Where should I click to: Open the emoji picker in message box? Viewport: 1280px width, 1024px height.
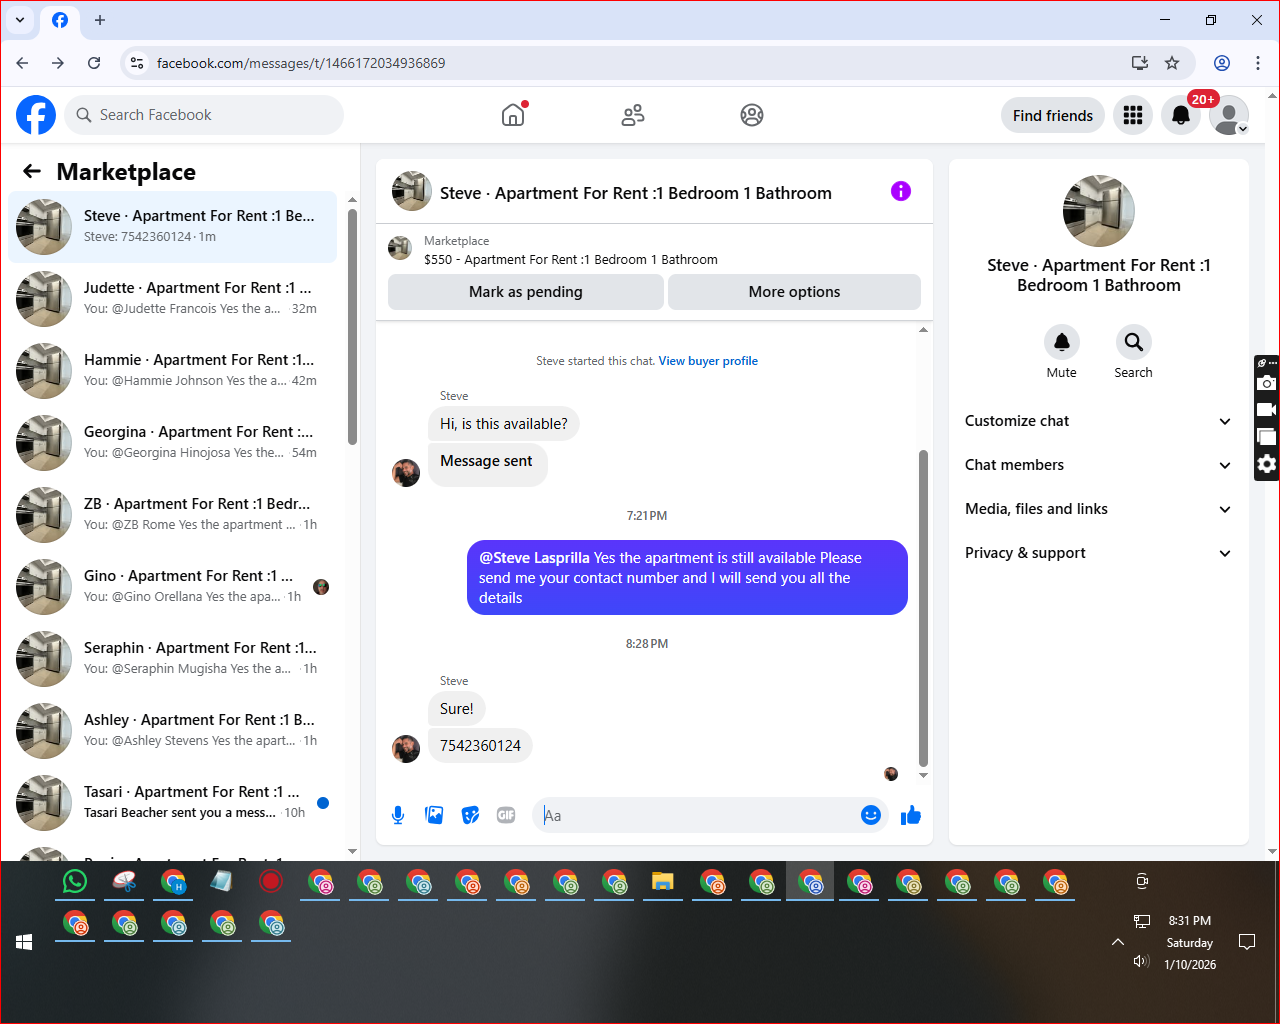[871, 815]
